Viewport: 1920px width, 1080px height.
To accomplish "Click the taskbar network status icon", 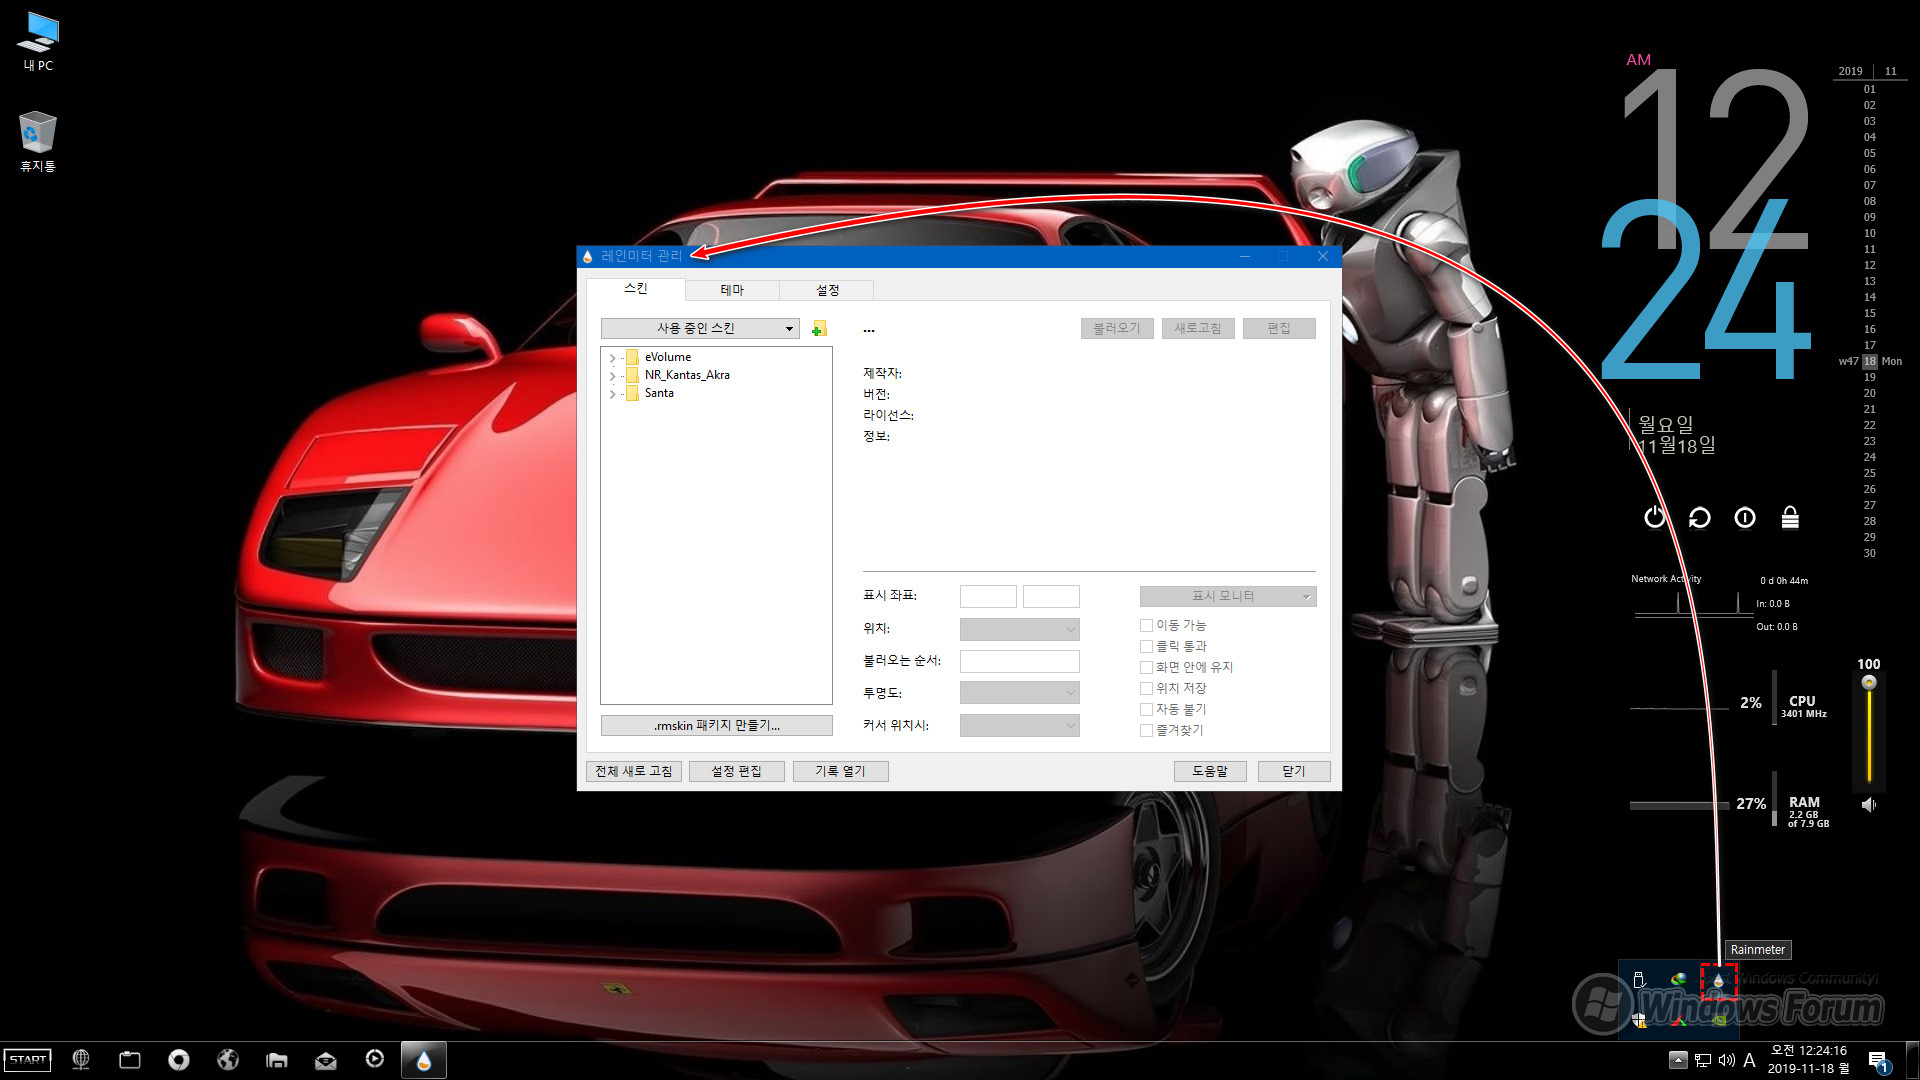I will click(x=1703, y=1060).
